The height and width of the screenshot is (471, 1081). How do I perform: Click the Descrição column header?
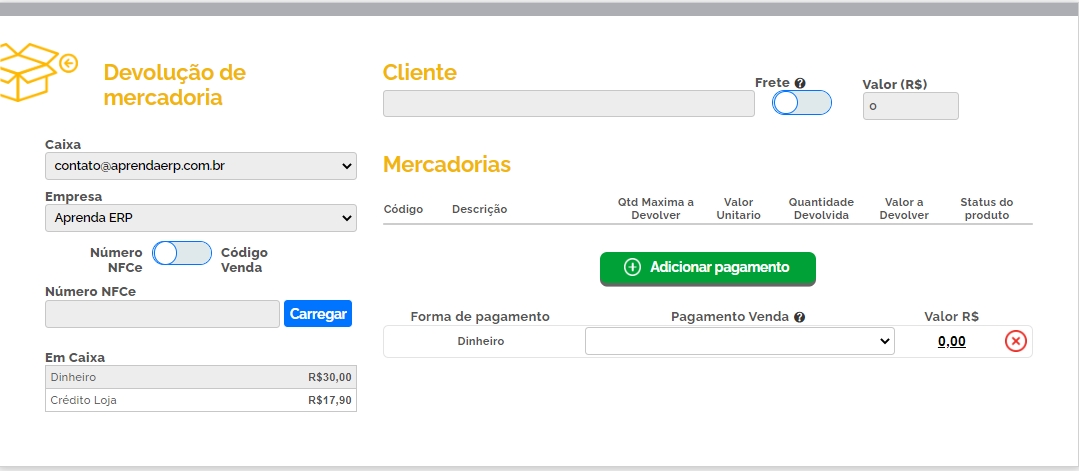479,209
